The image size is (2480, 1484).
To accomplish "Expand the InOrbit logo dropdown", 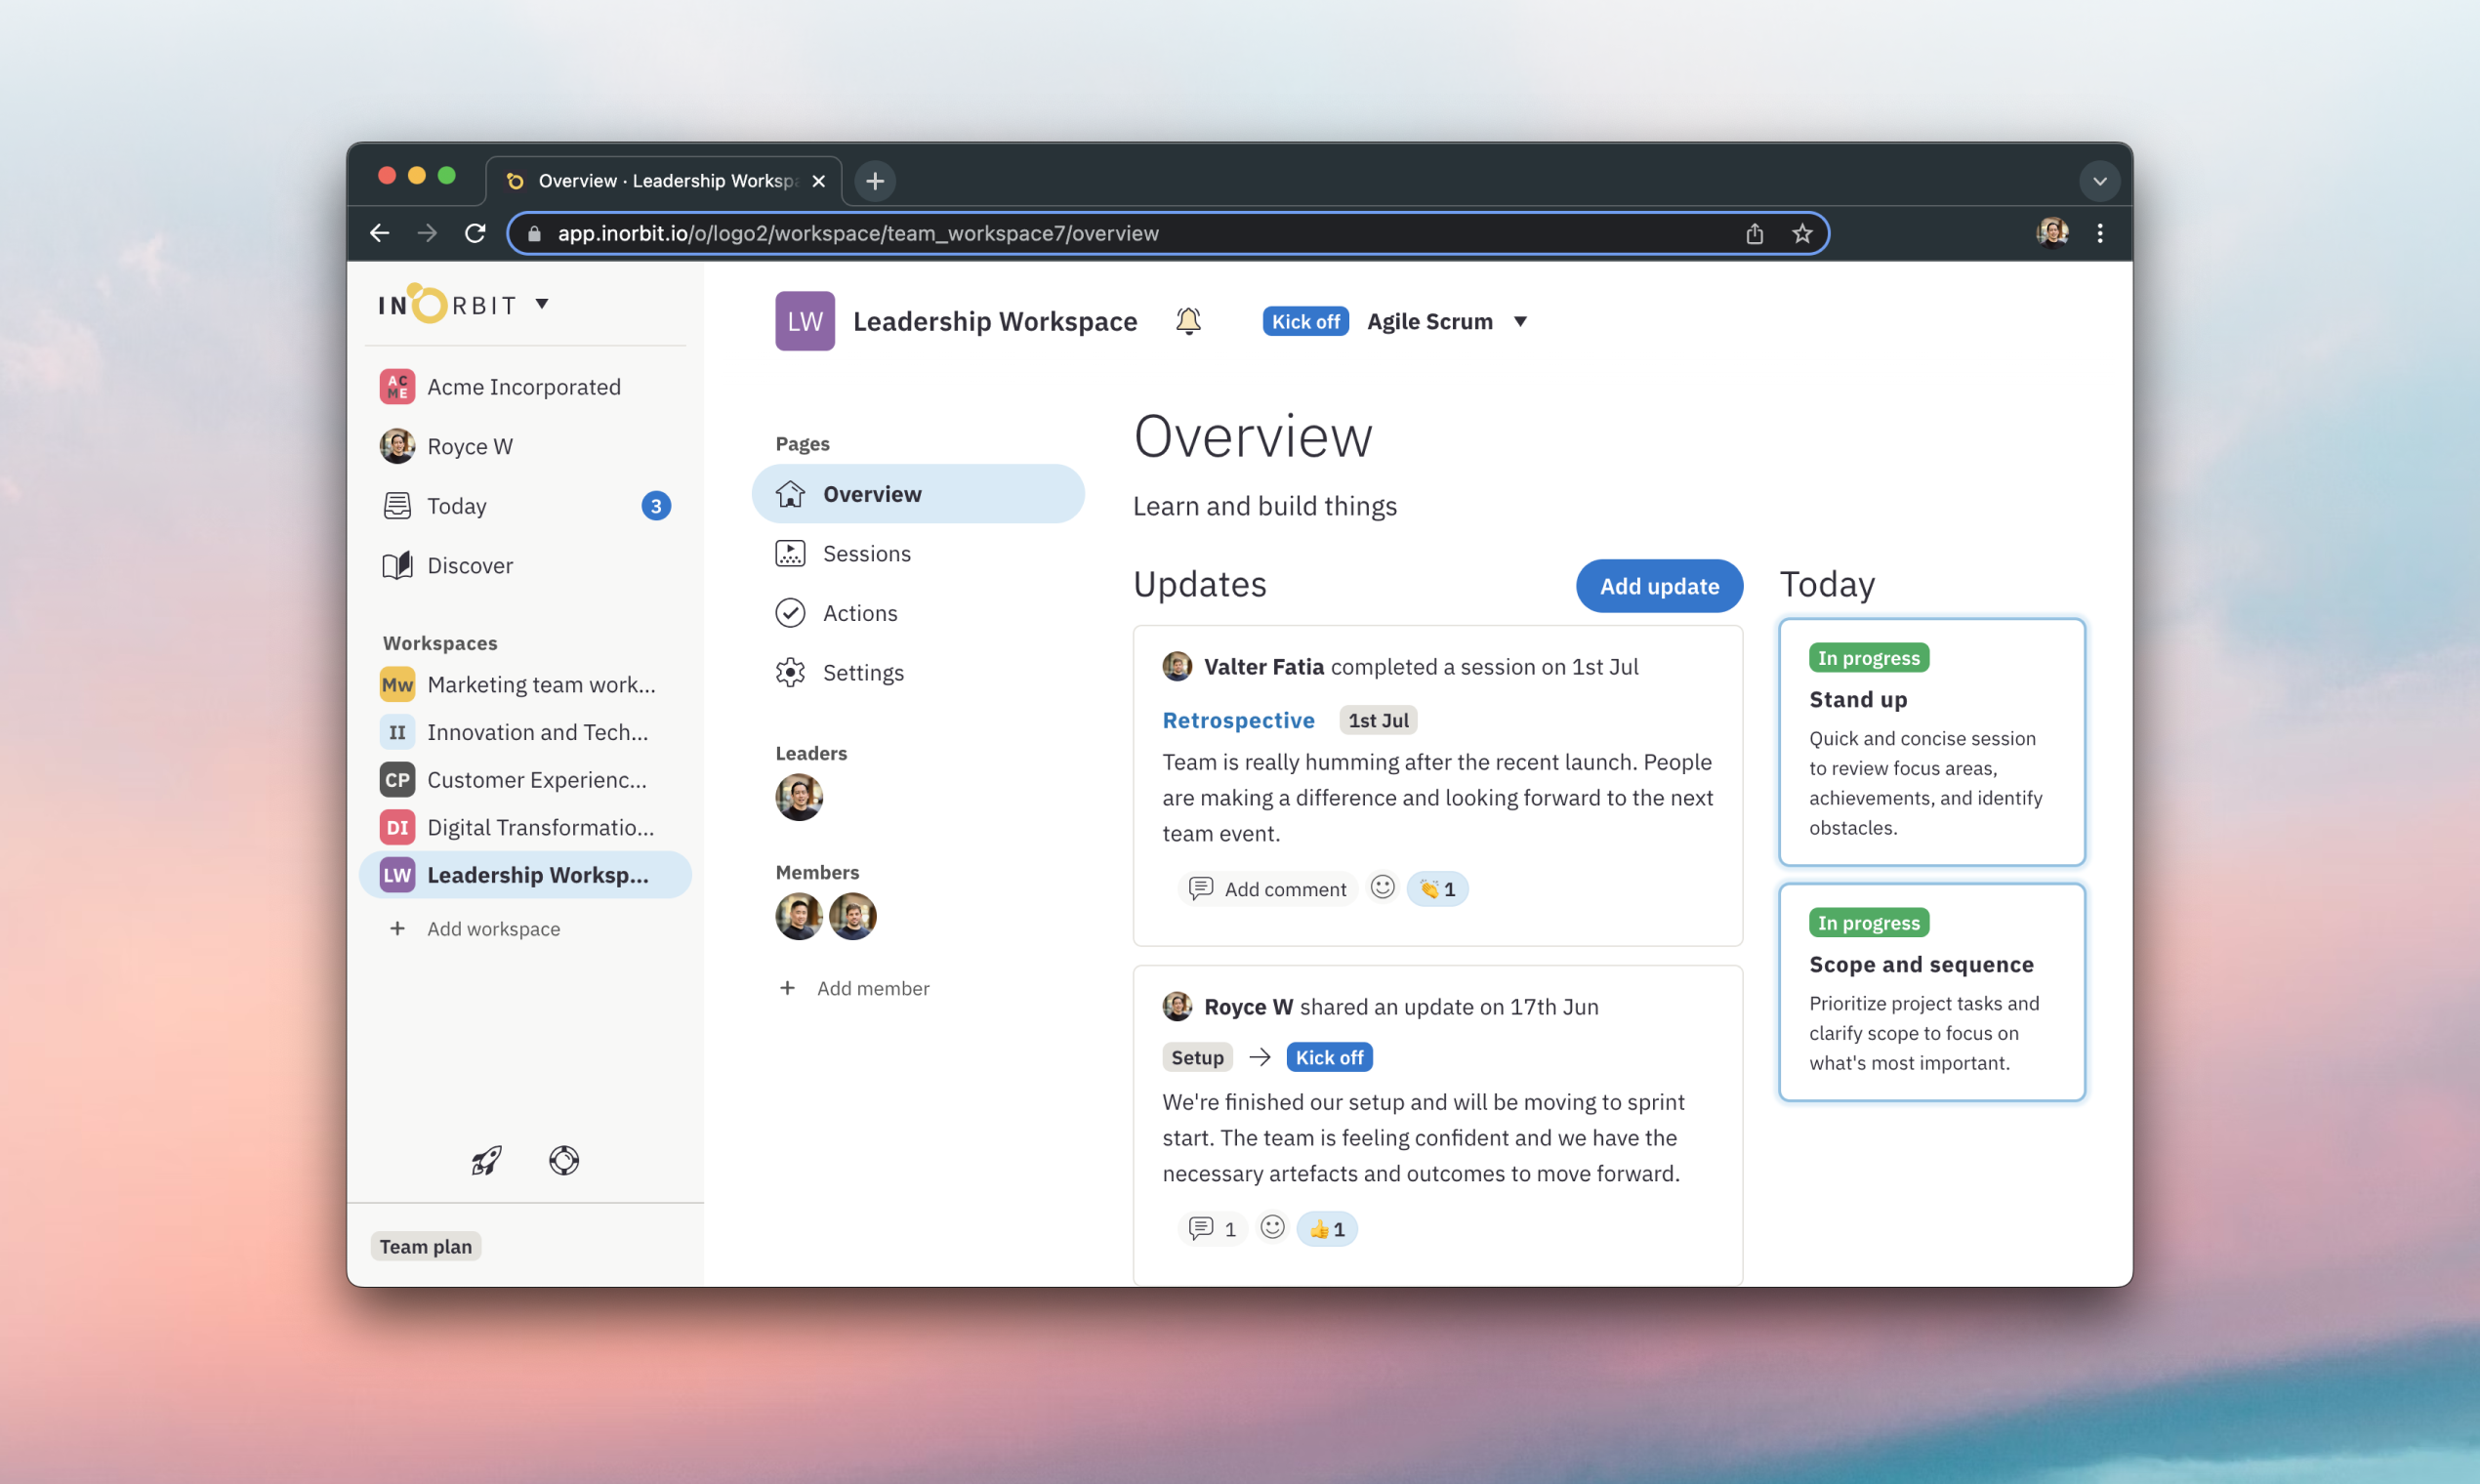I will point(542,303).
